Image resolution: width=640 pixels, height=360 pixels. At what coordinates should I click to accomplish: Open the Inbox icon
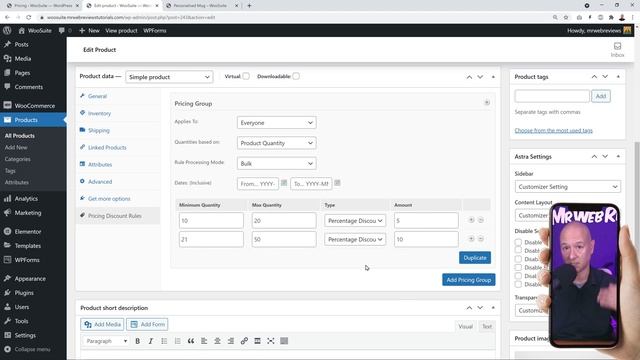click(x=617, y=50)
